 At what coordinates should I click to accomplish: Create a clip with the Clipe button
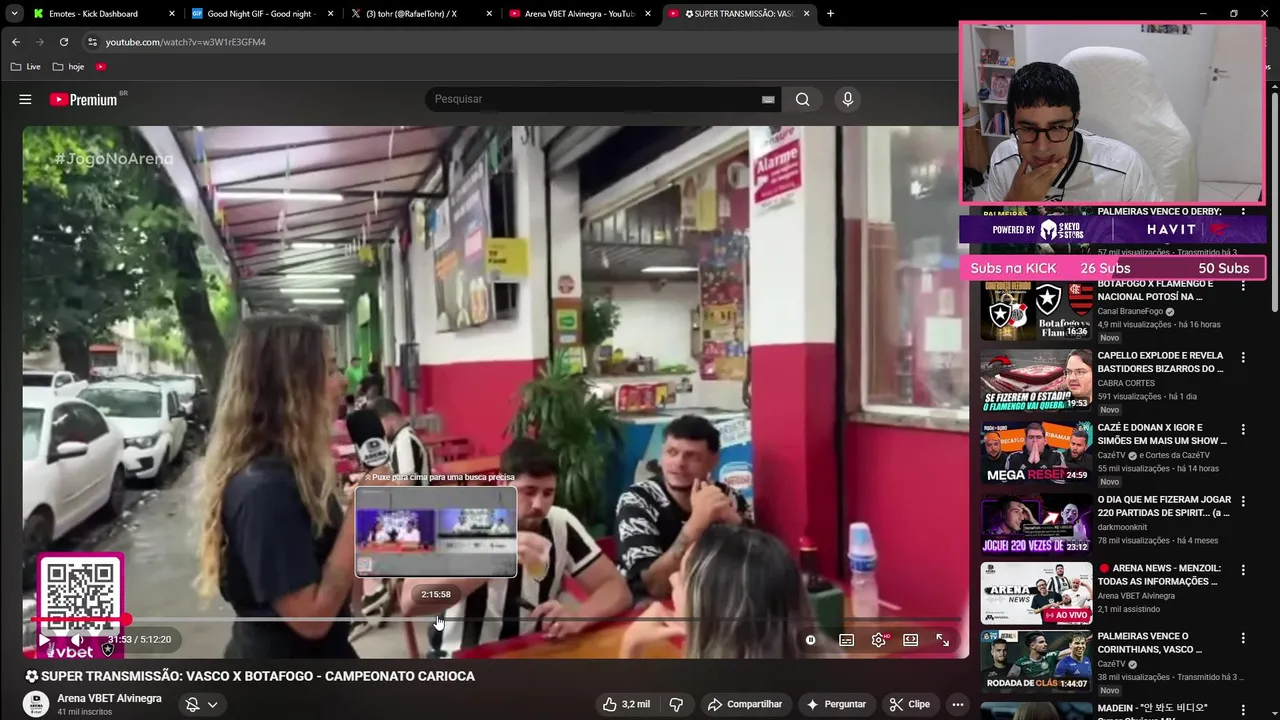(910, 704)
